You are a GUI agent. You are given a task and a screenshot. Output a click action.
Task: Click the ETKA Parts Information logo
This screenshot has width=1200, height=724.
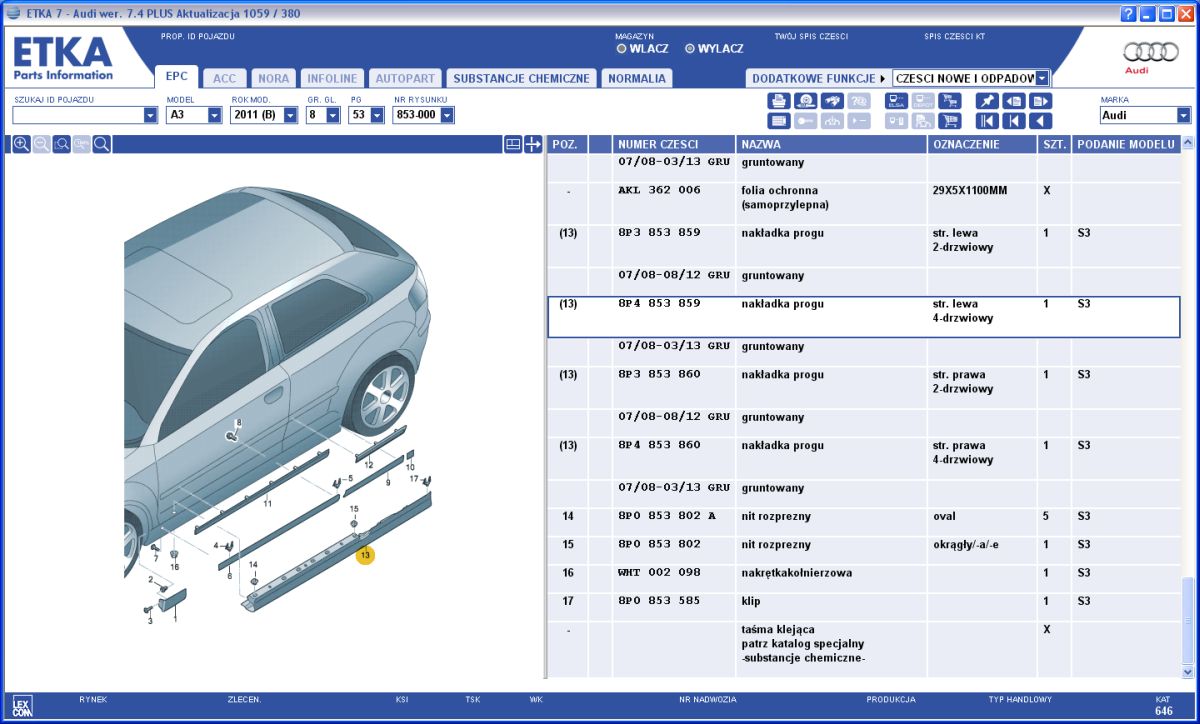(x=63, y=59)
